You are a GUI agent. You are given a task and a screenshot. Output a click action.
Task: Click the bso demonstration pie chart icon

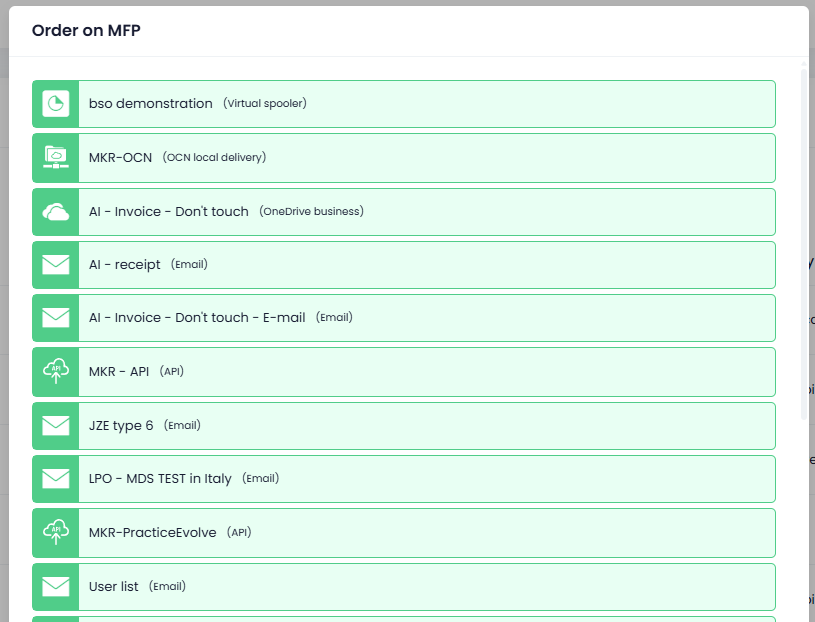click(x=55, y=104)
